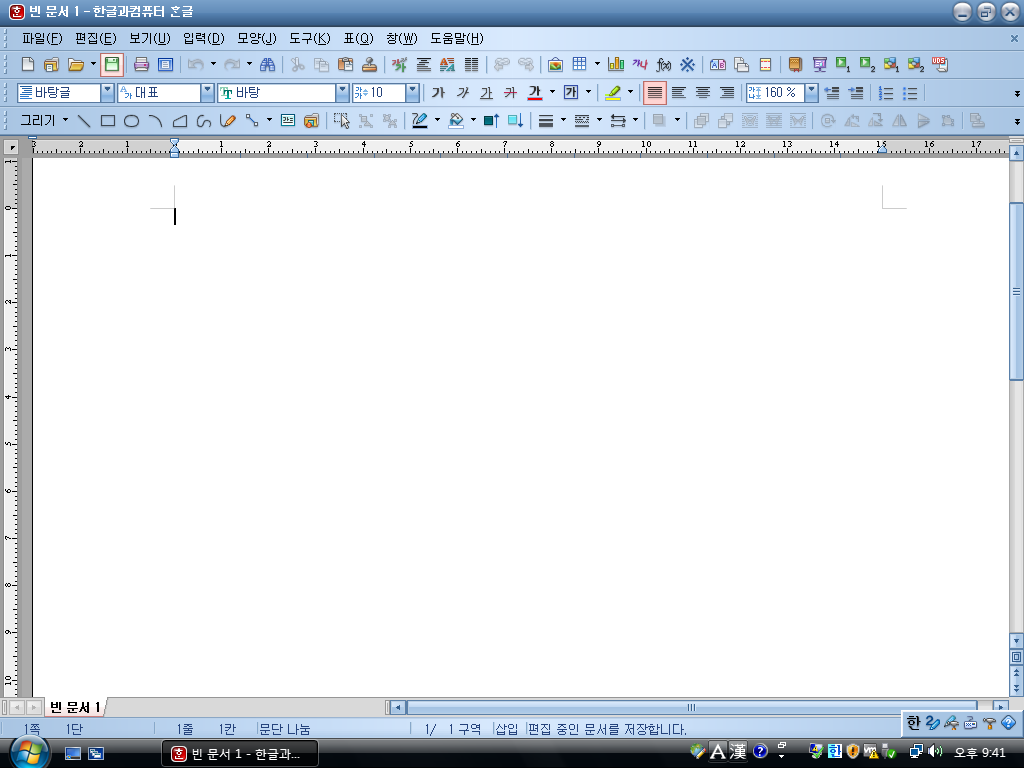This screenshot has height=768, width=1024.
Task: Open the 도움말(H) menu
Action: [456, 39]
